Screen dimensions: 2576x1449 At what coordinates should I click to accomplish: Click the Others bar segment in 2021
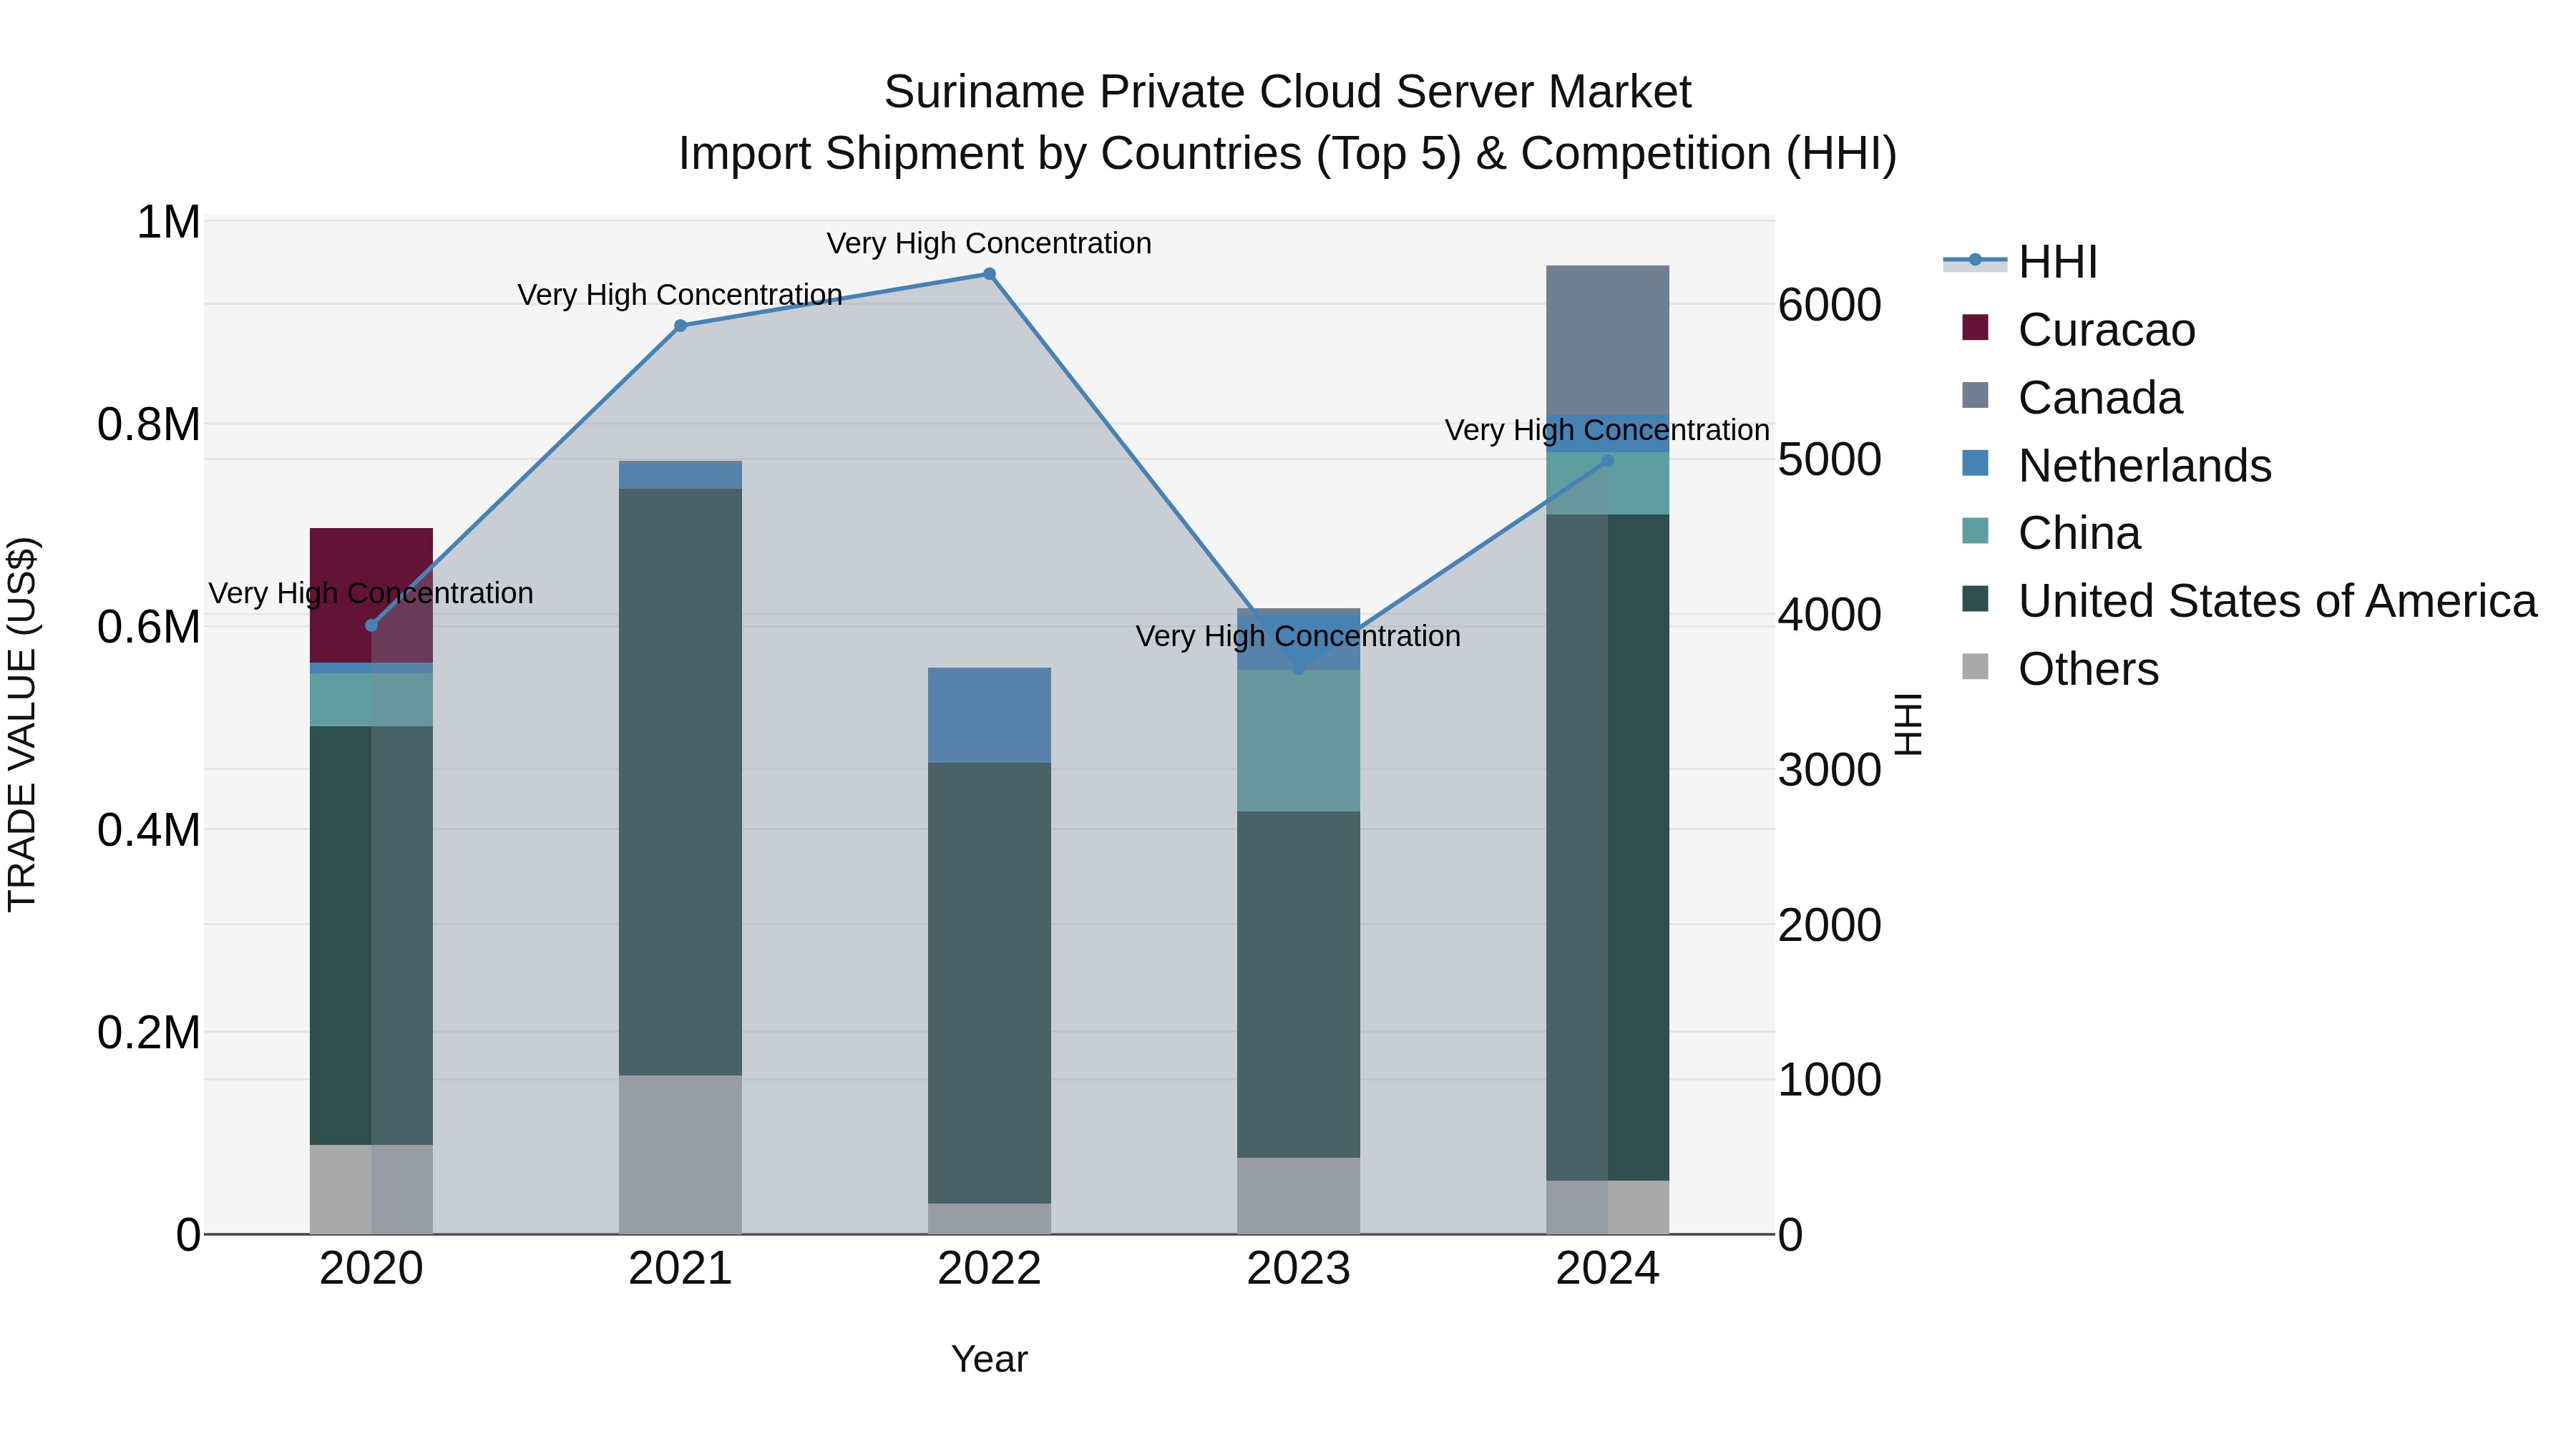pyautogui.click(x=680, y=1155)
